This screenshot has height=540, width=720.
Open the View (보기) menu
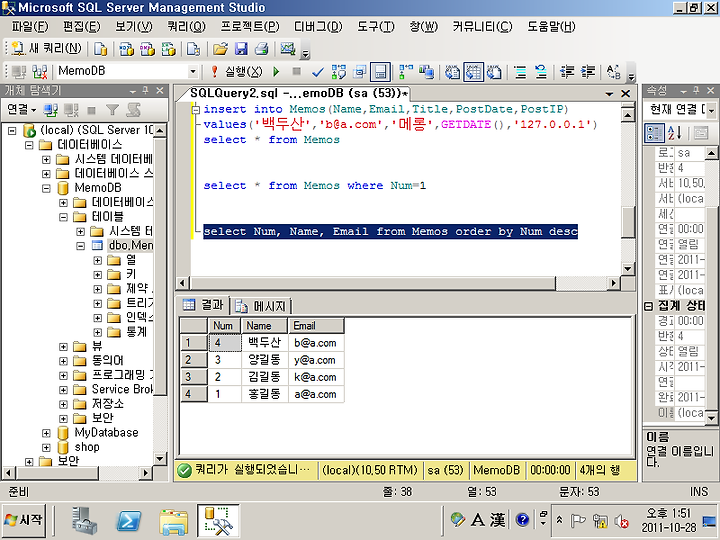click(134, 27)
